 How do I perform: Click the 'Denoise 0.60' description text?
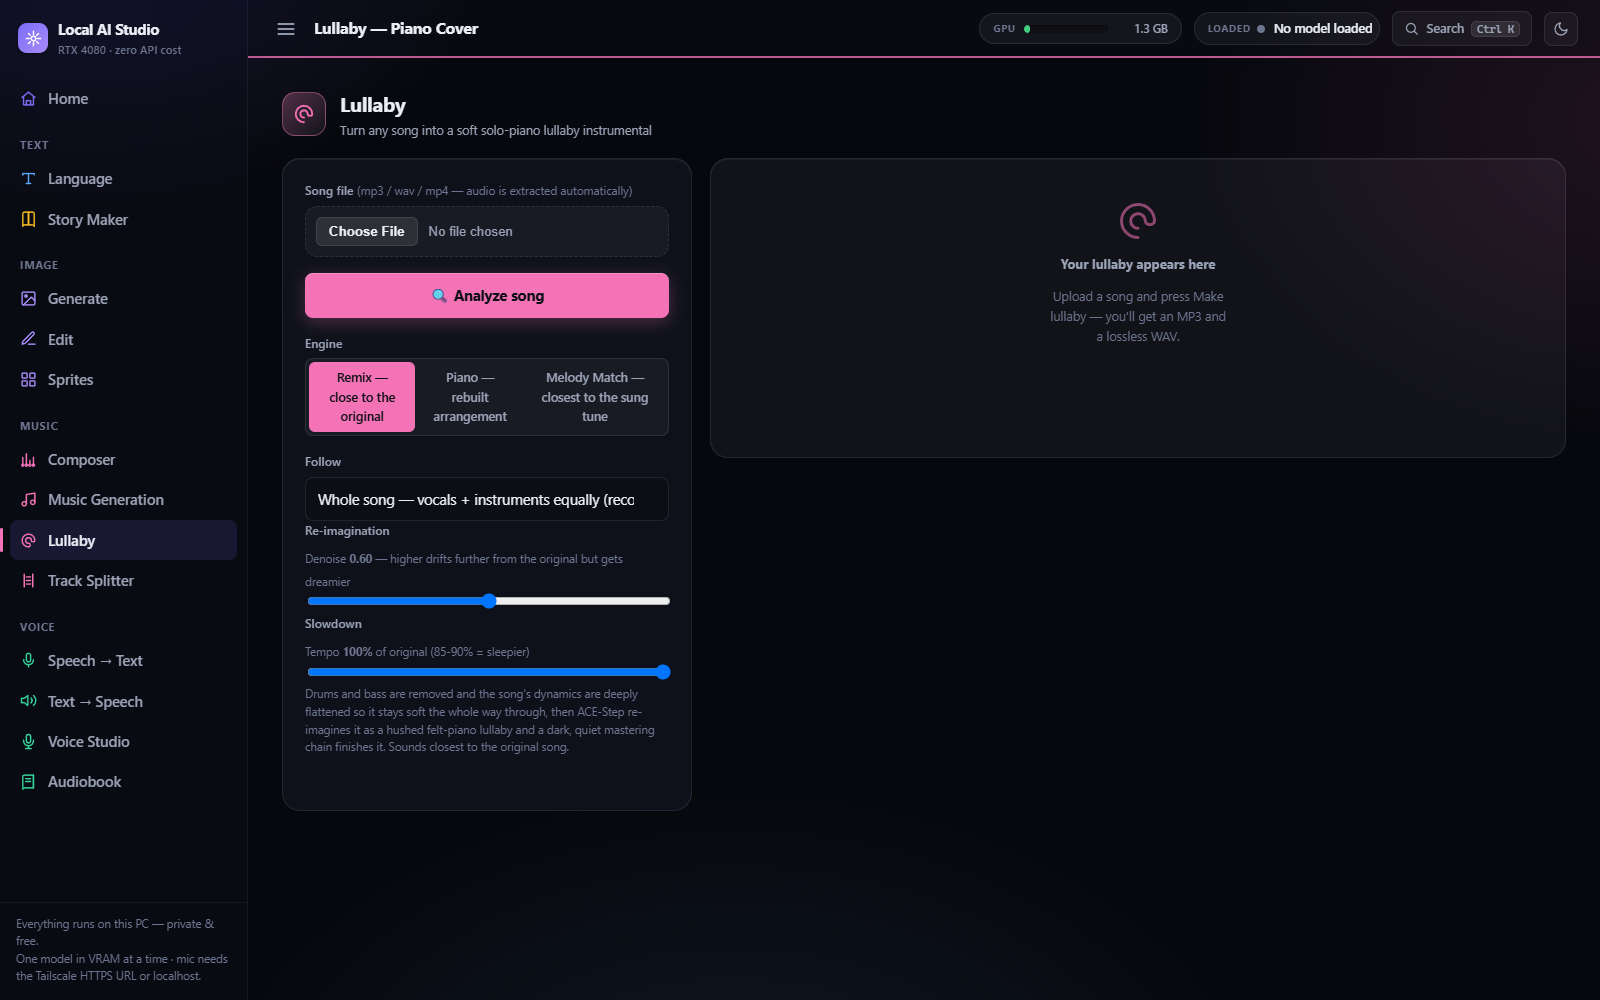[464, 570]
